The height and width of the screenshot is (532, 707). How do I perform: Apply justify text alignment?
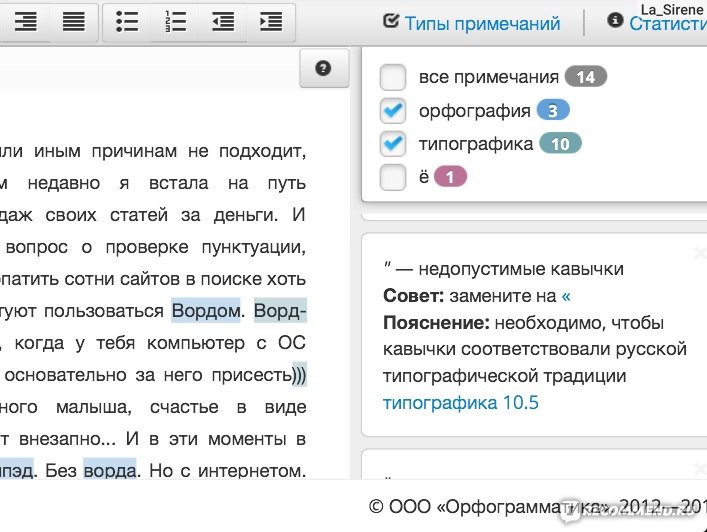pos(74,22)
